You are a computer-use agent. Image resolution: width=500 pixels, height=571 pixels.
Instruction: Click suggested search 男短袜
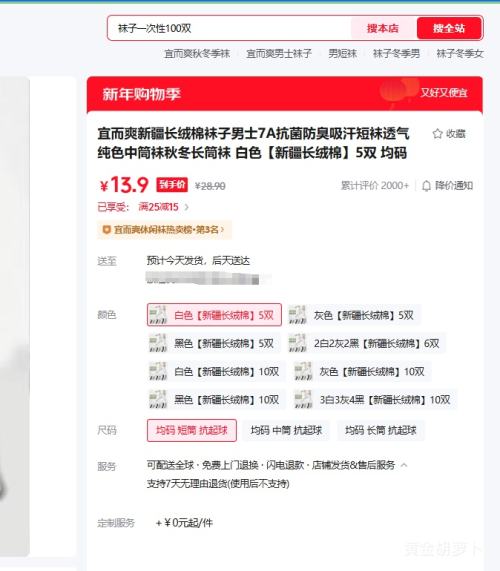[x=342, y=54]
